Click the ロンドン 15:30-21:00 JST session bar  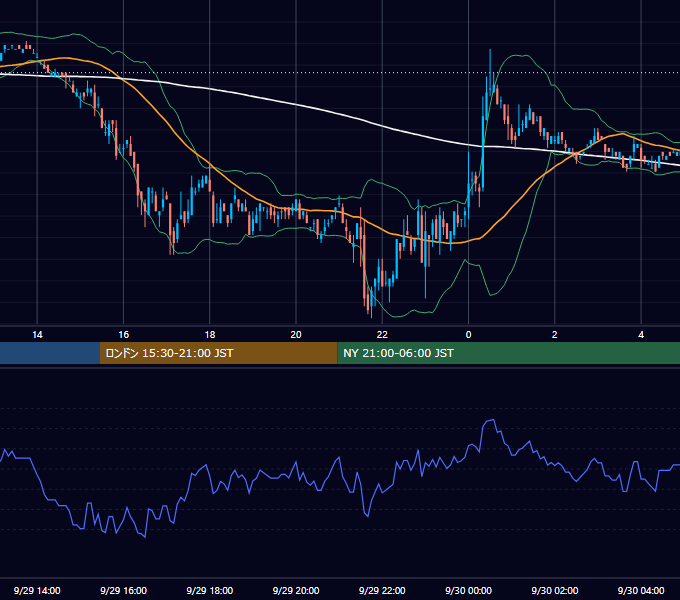click(219, 353)
